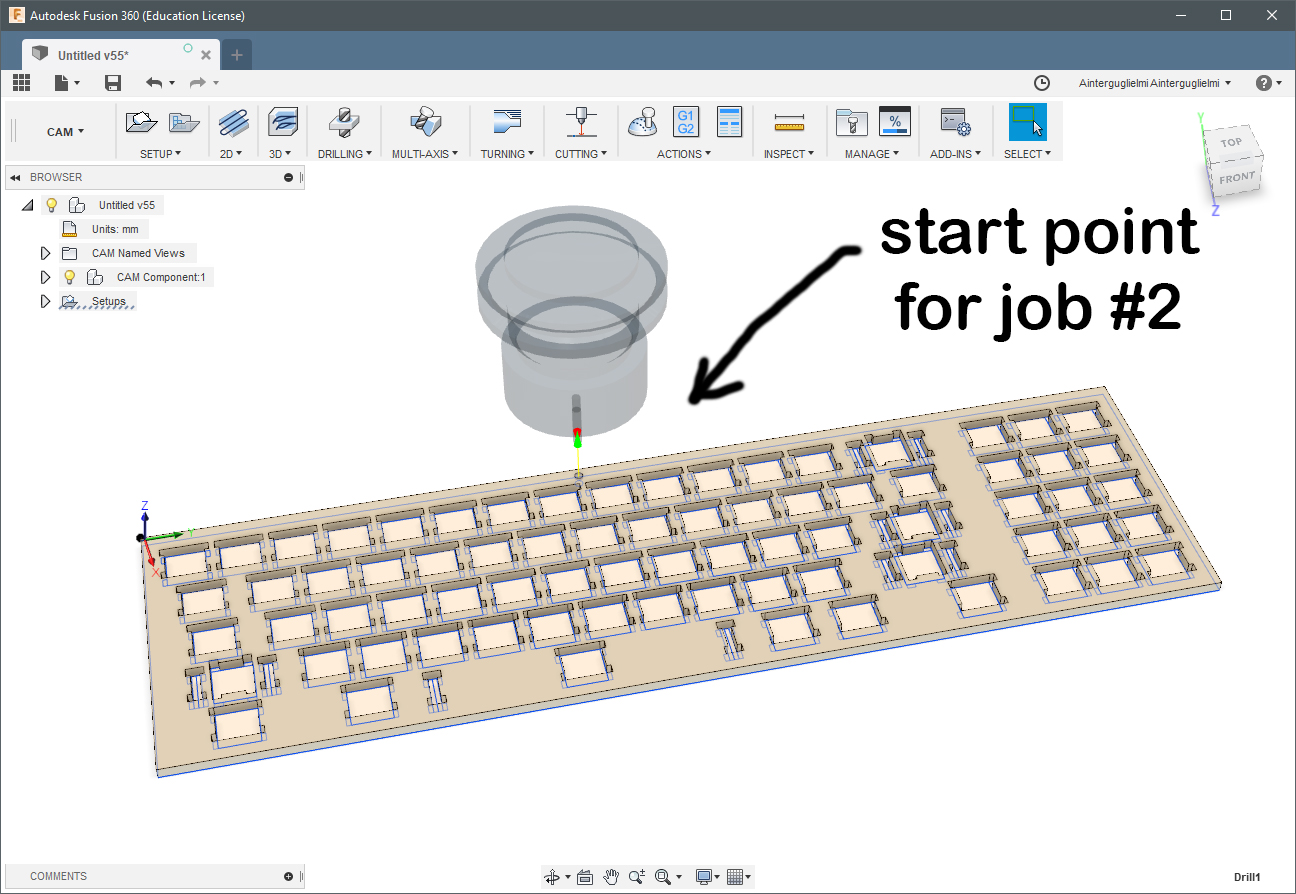Open the Tool Library icon in Manage
The image size is (1296, 894).
(x=851, y=122)
